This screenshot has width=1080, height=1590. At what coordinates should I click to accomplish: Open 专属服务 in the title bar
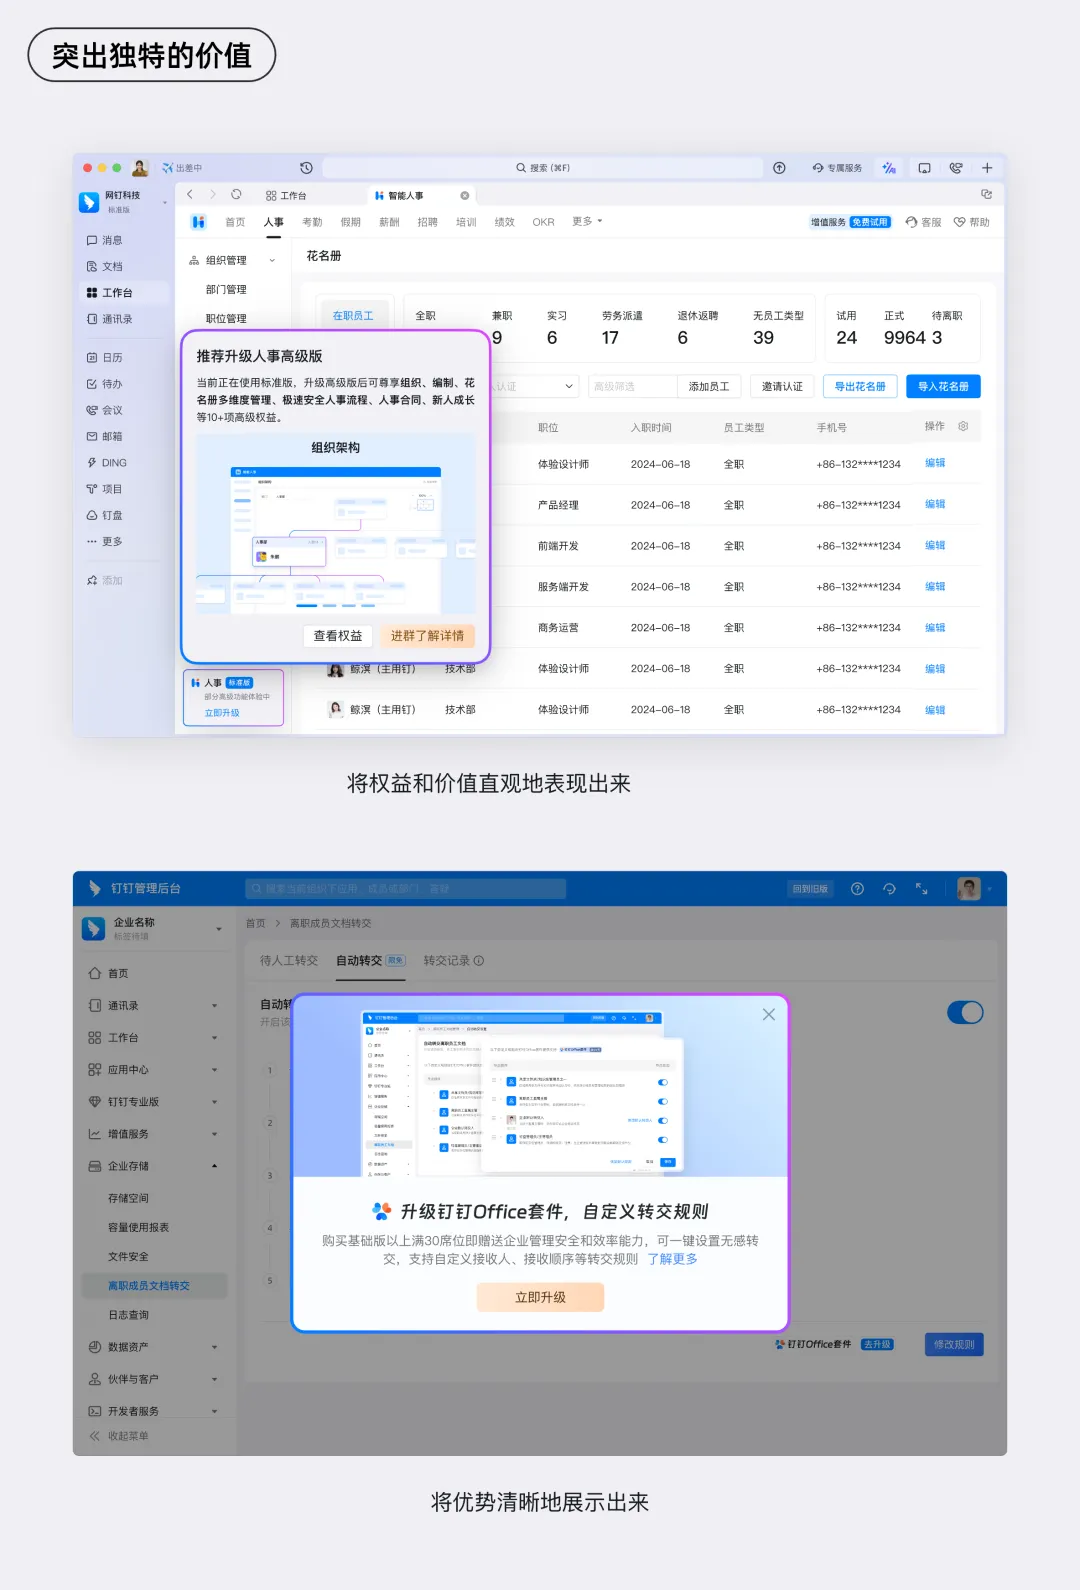point(837,168)
